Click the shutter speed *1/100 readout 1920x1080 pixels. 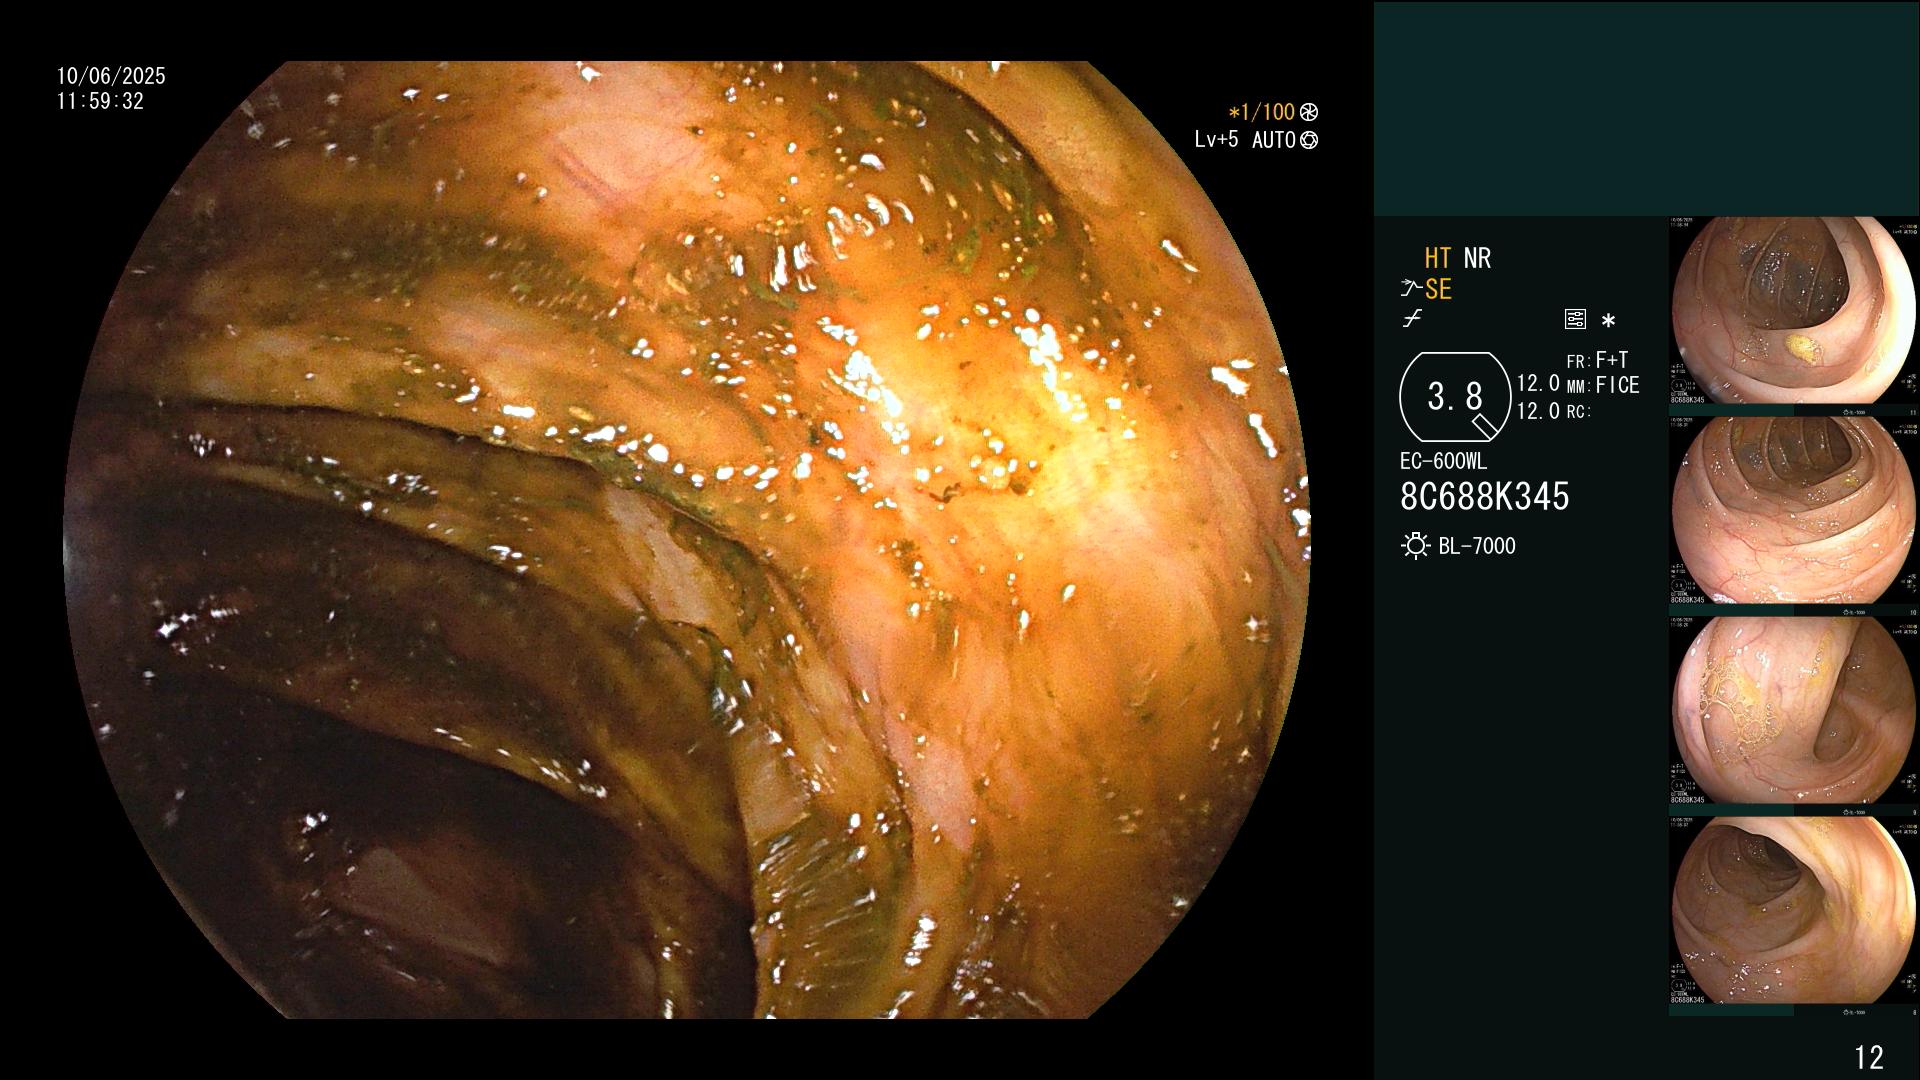point(1261,112)
